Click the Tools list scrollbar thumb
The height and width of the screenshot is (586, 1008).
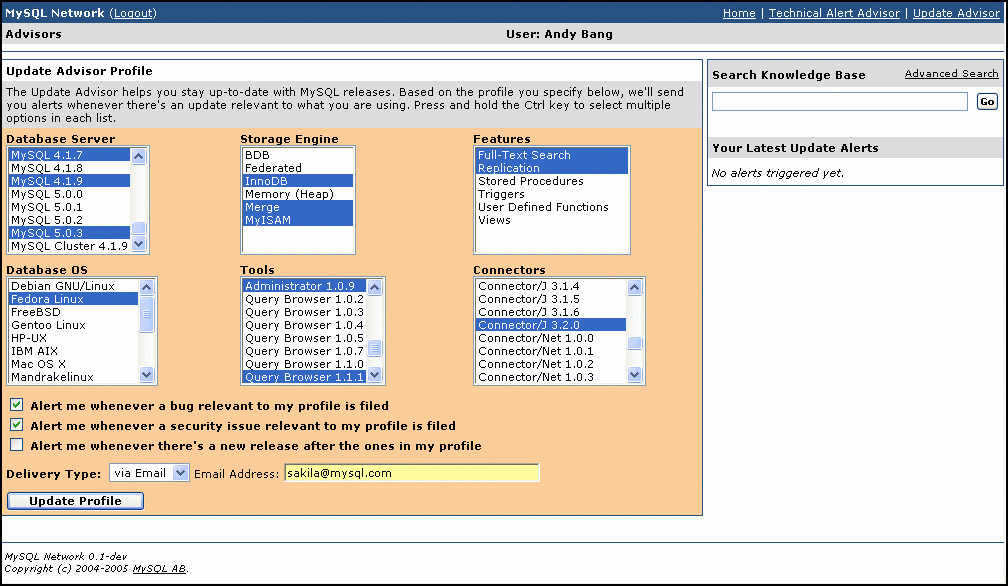pyautogui.click(x=375, y=348)
